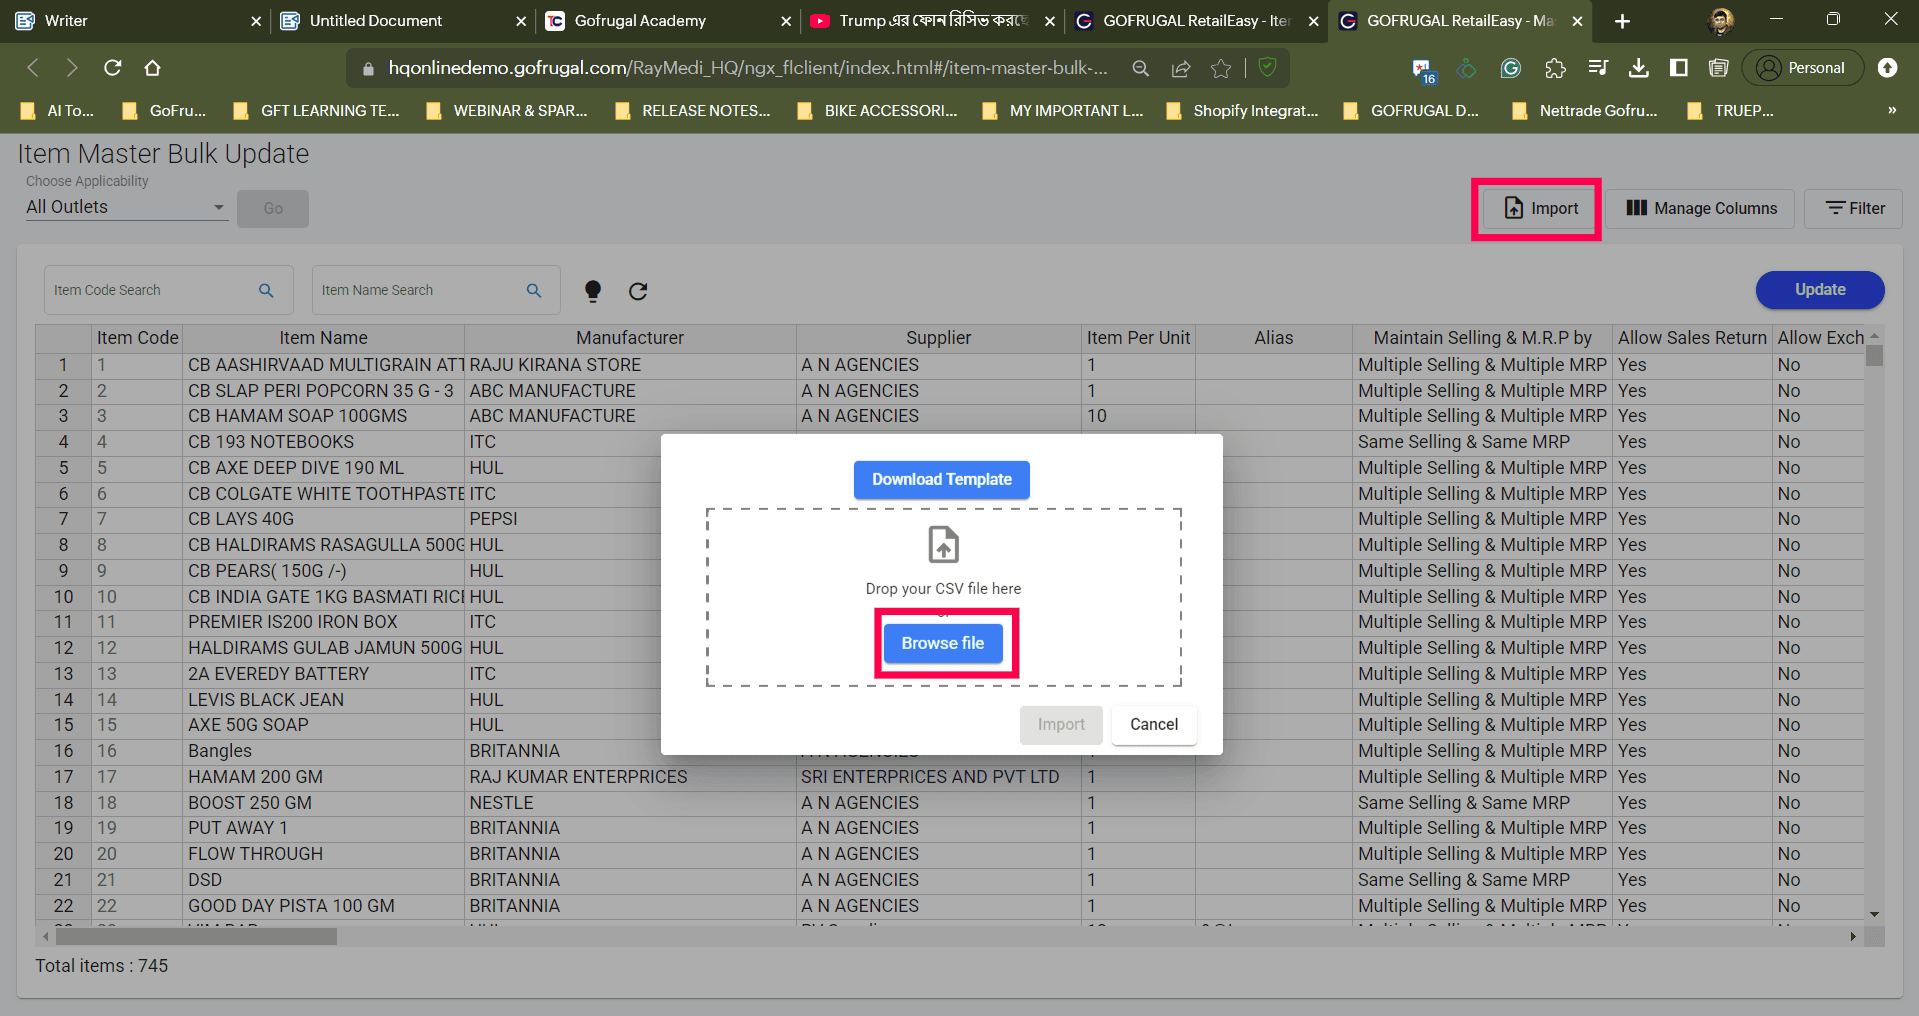Open a new browser tab with plus
1919x1016 pixels.
pos(1622,21)
